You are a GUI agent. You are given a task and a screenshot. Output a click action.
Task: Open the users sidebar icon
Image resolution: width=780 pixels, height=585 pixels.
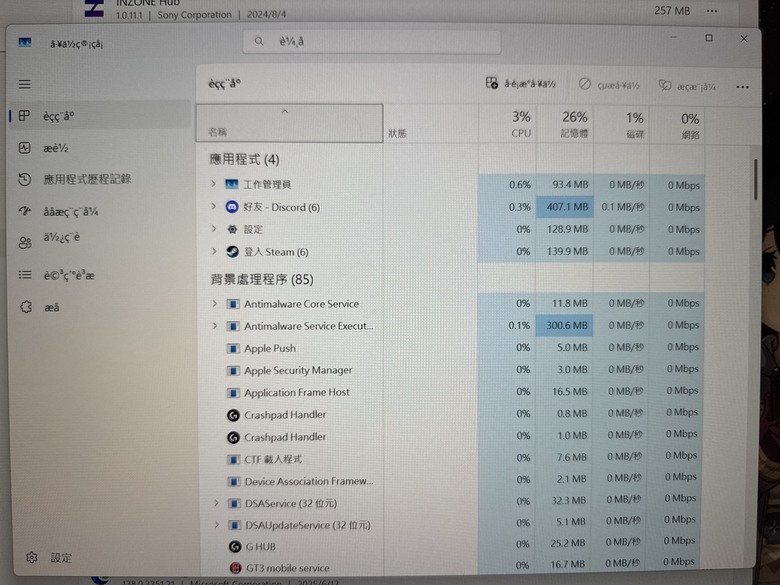pyautogui.click(x=24, y=243)
